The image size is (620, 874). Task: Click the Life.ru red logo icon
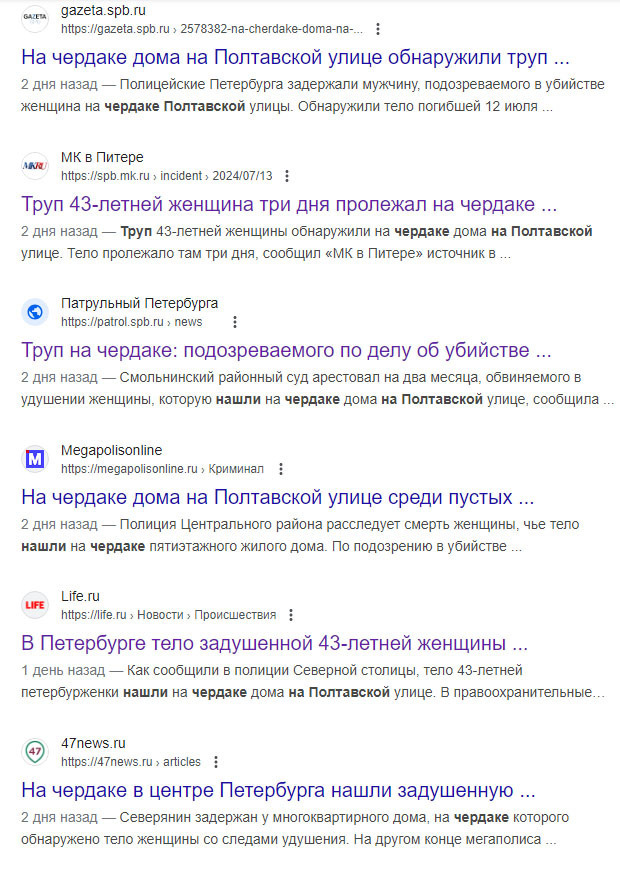(x=35, y=605)
